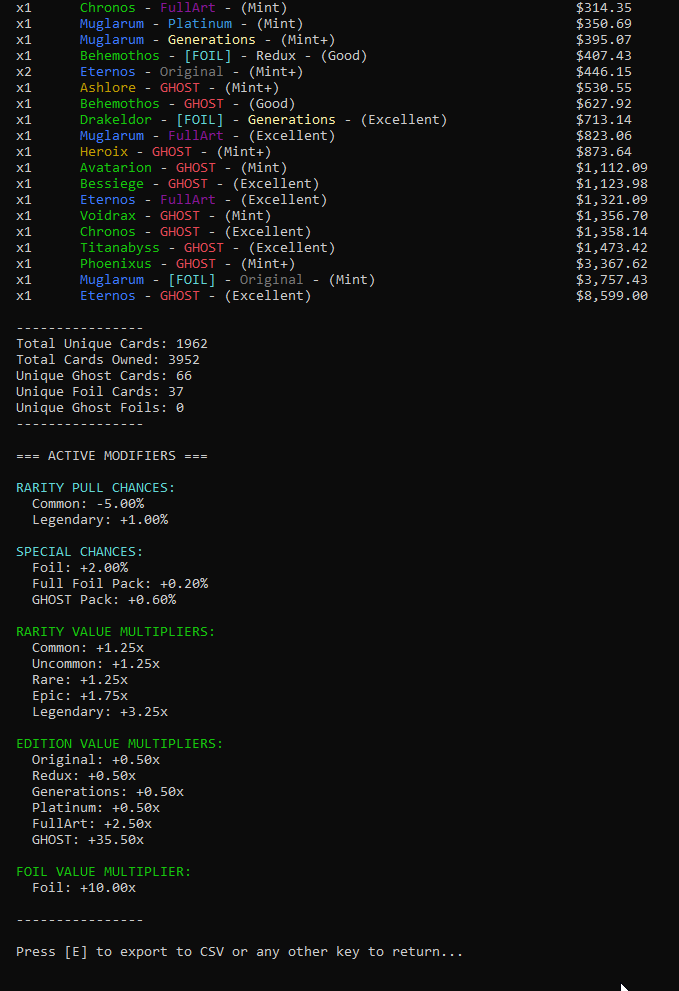Select the Legendary +3.25x multiplier line
This screenshot has height=991, width=679.
100,712
